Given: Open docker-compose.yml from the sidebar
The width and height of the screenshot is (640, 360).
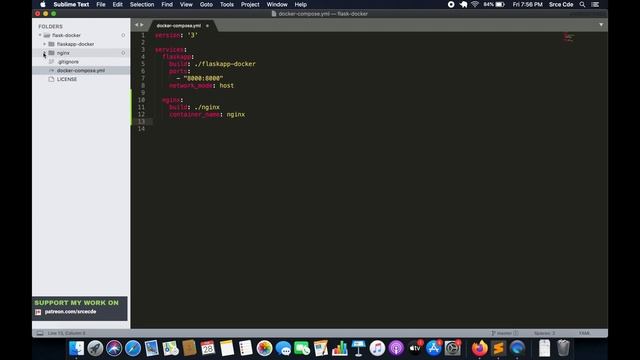Looking at the screenshot, I should click(81, 70).
